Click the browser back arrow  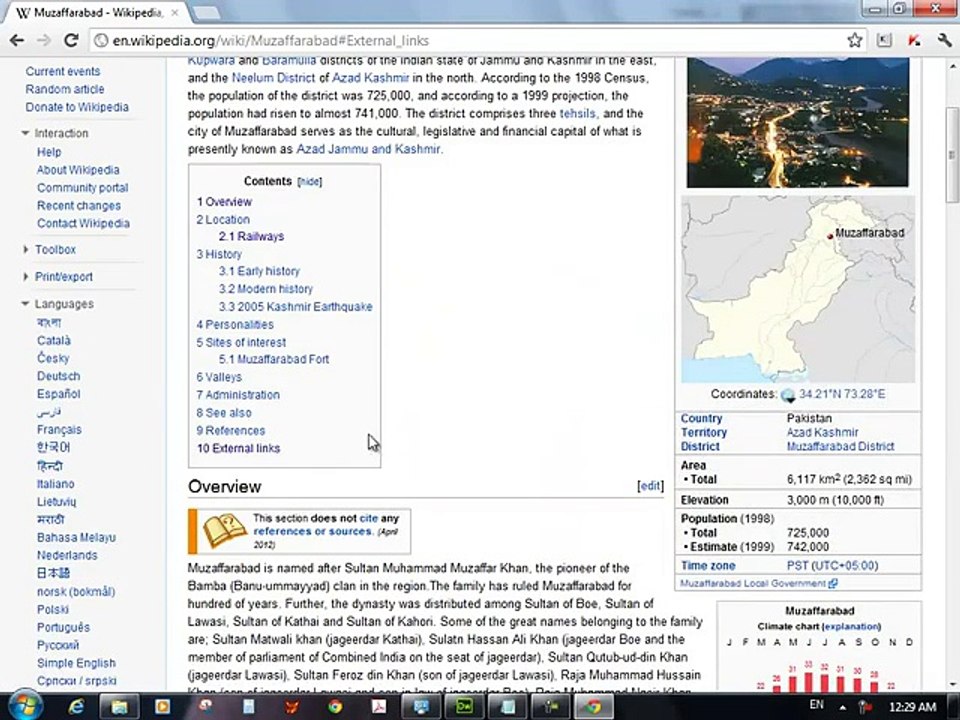(17, 41)
